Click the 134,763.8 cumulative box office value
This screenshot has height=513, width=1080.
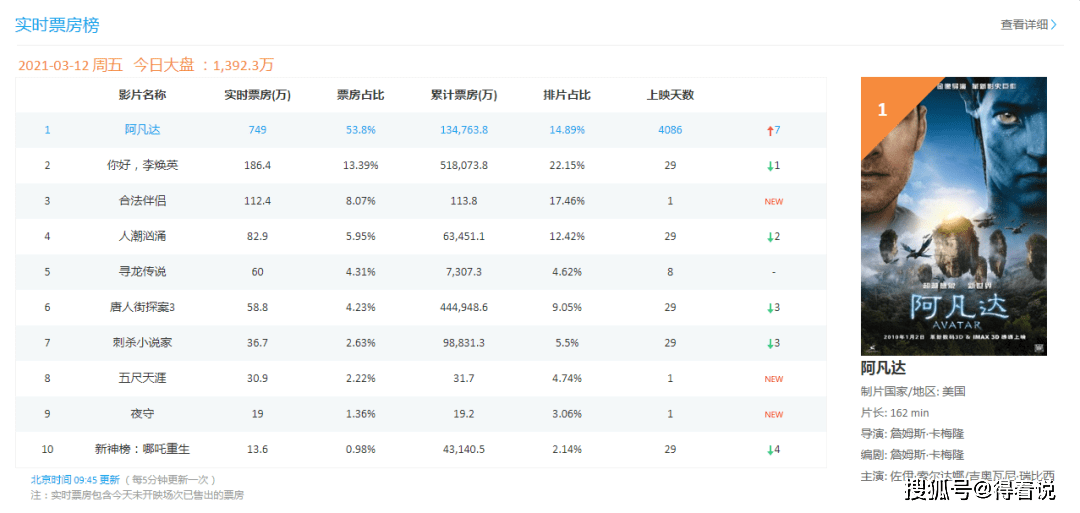[x=464, y=129]
